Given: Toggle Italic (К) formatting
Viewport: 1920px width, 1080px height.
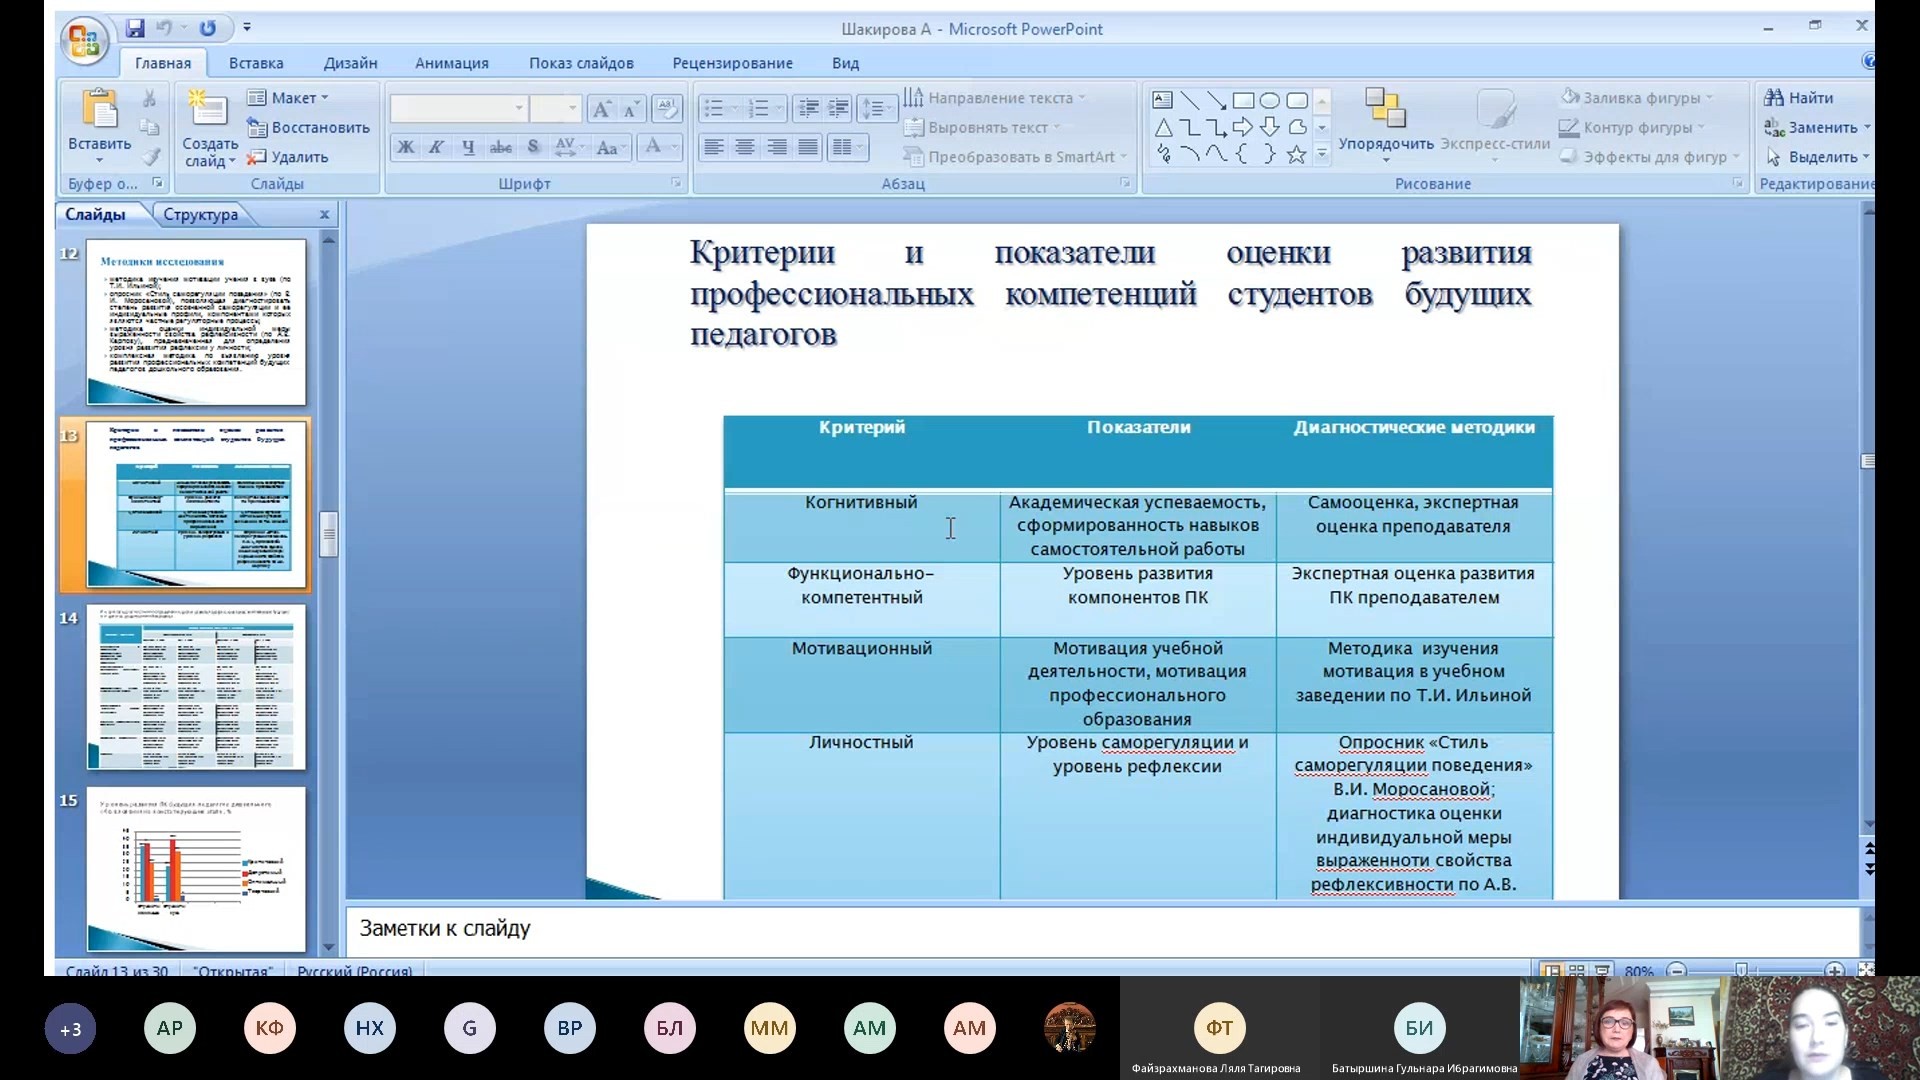Looking at the screenshot, I should (436, 147).
